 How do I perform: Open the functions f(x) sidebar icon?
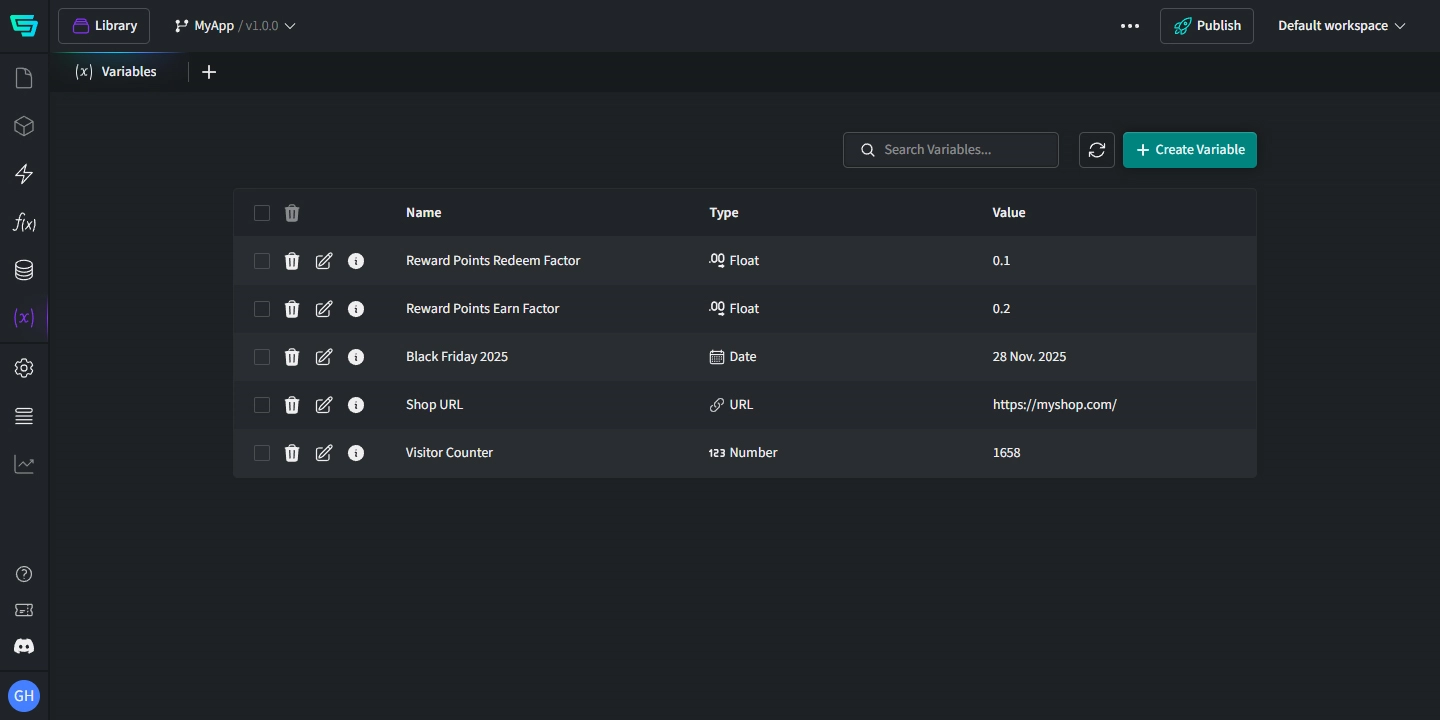point(24,222)
